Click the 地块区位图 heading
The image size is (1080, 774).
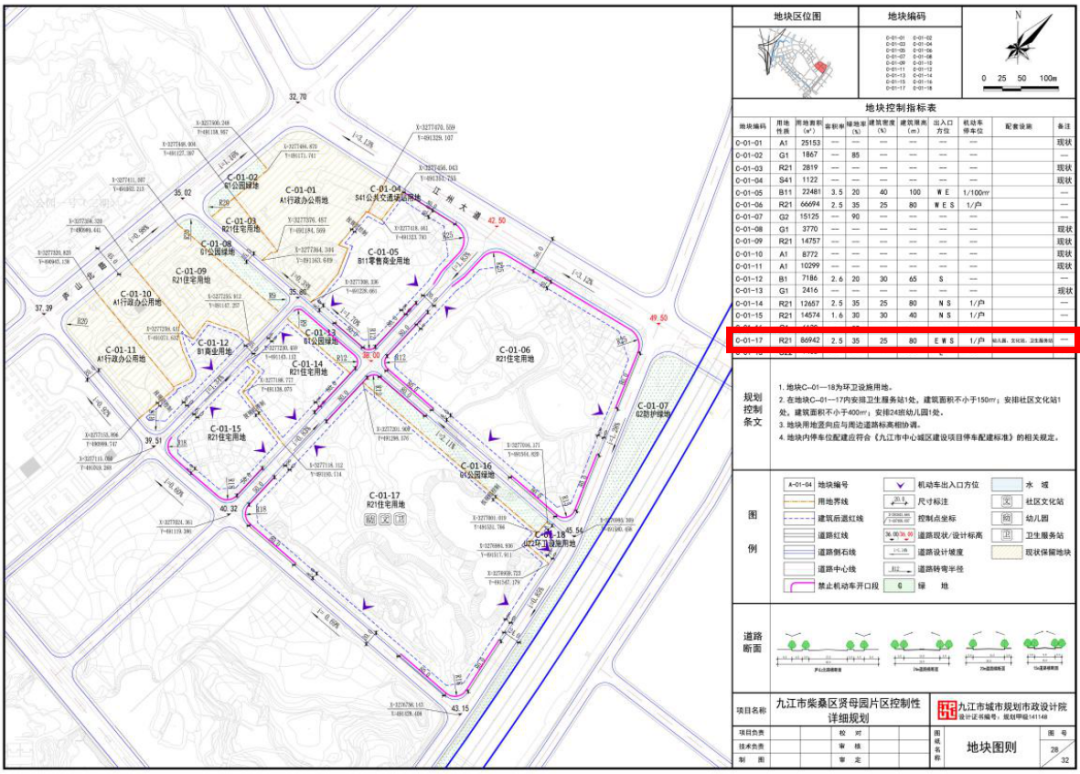[x=797, y=17]
